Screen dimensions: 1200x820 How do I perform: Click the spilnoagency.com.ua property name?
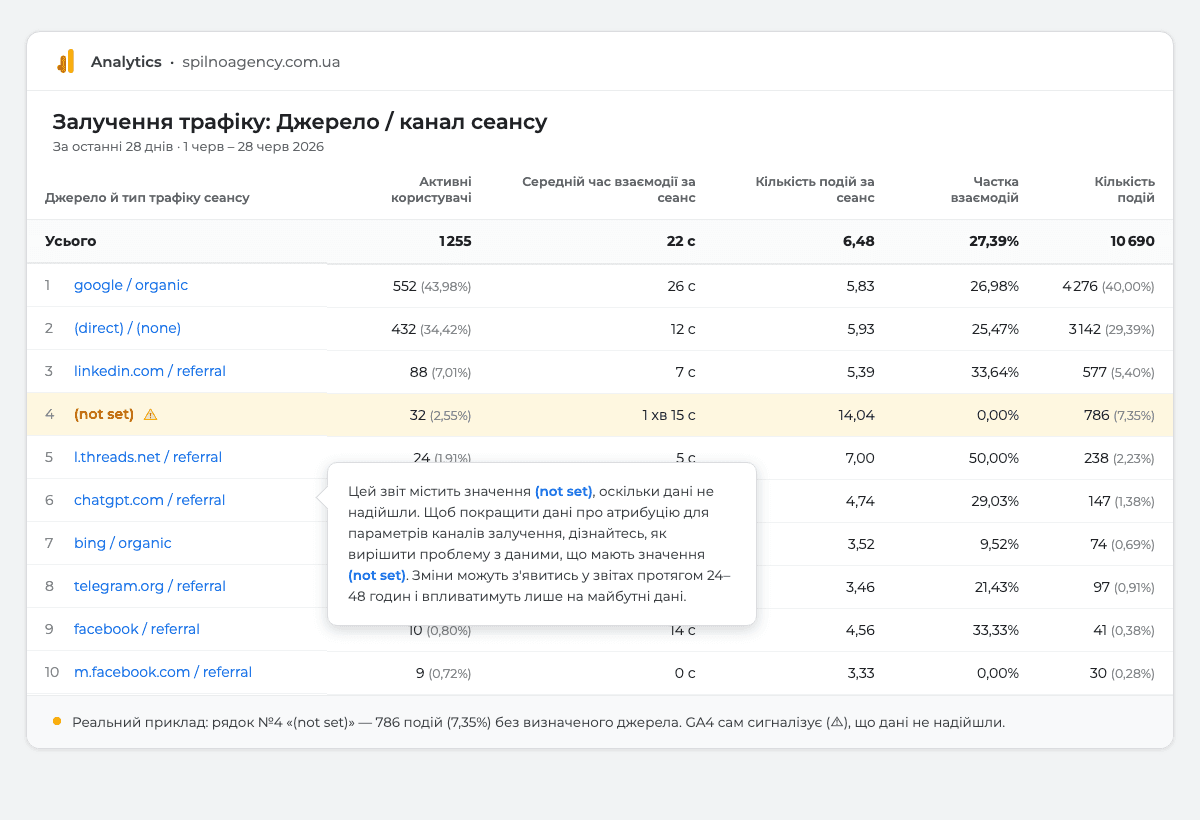point(261,62)
